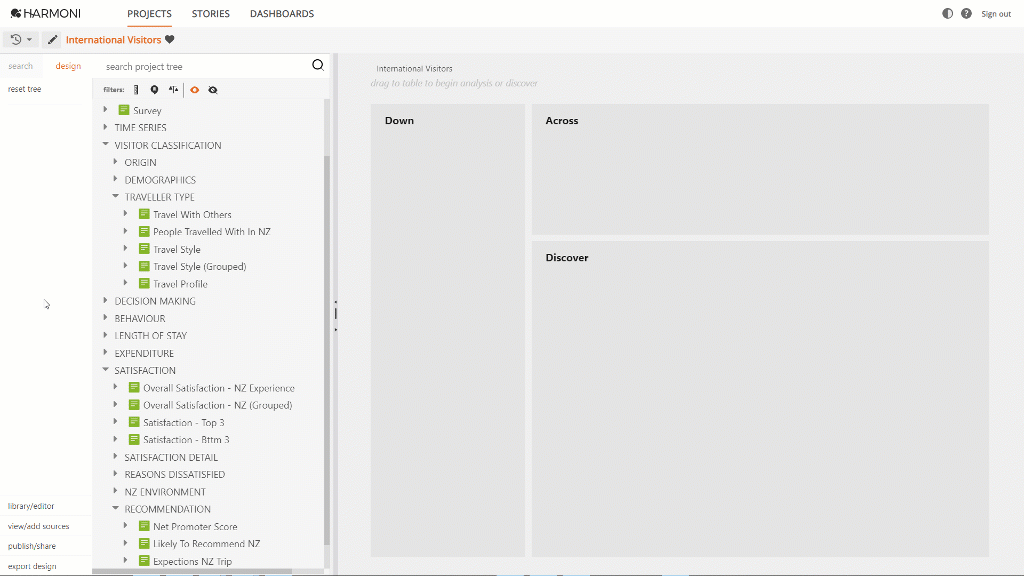
Task: Open view/add sources
Action: click(39, 526)
